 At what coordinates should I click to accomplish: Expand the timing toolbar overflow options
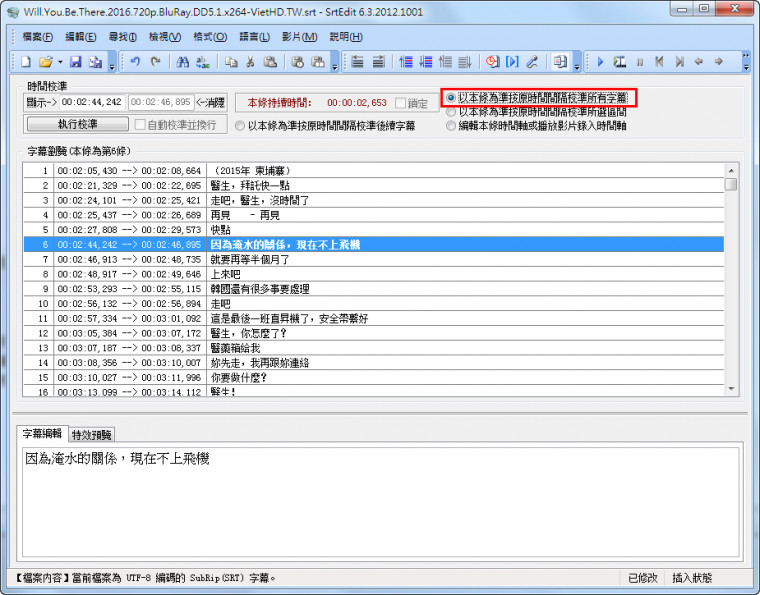(577, 65)
